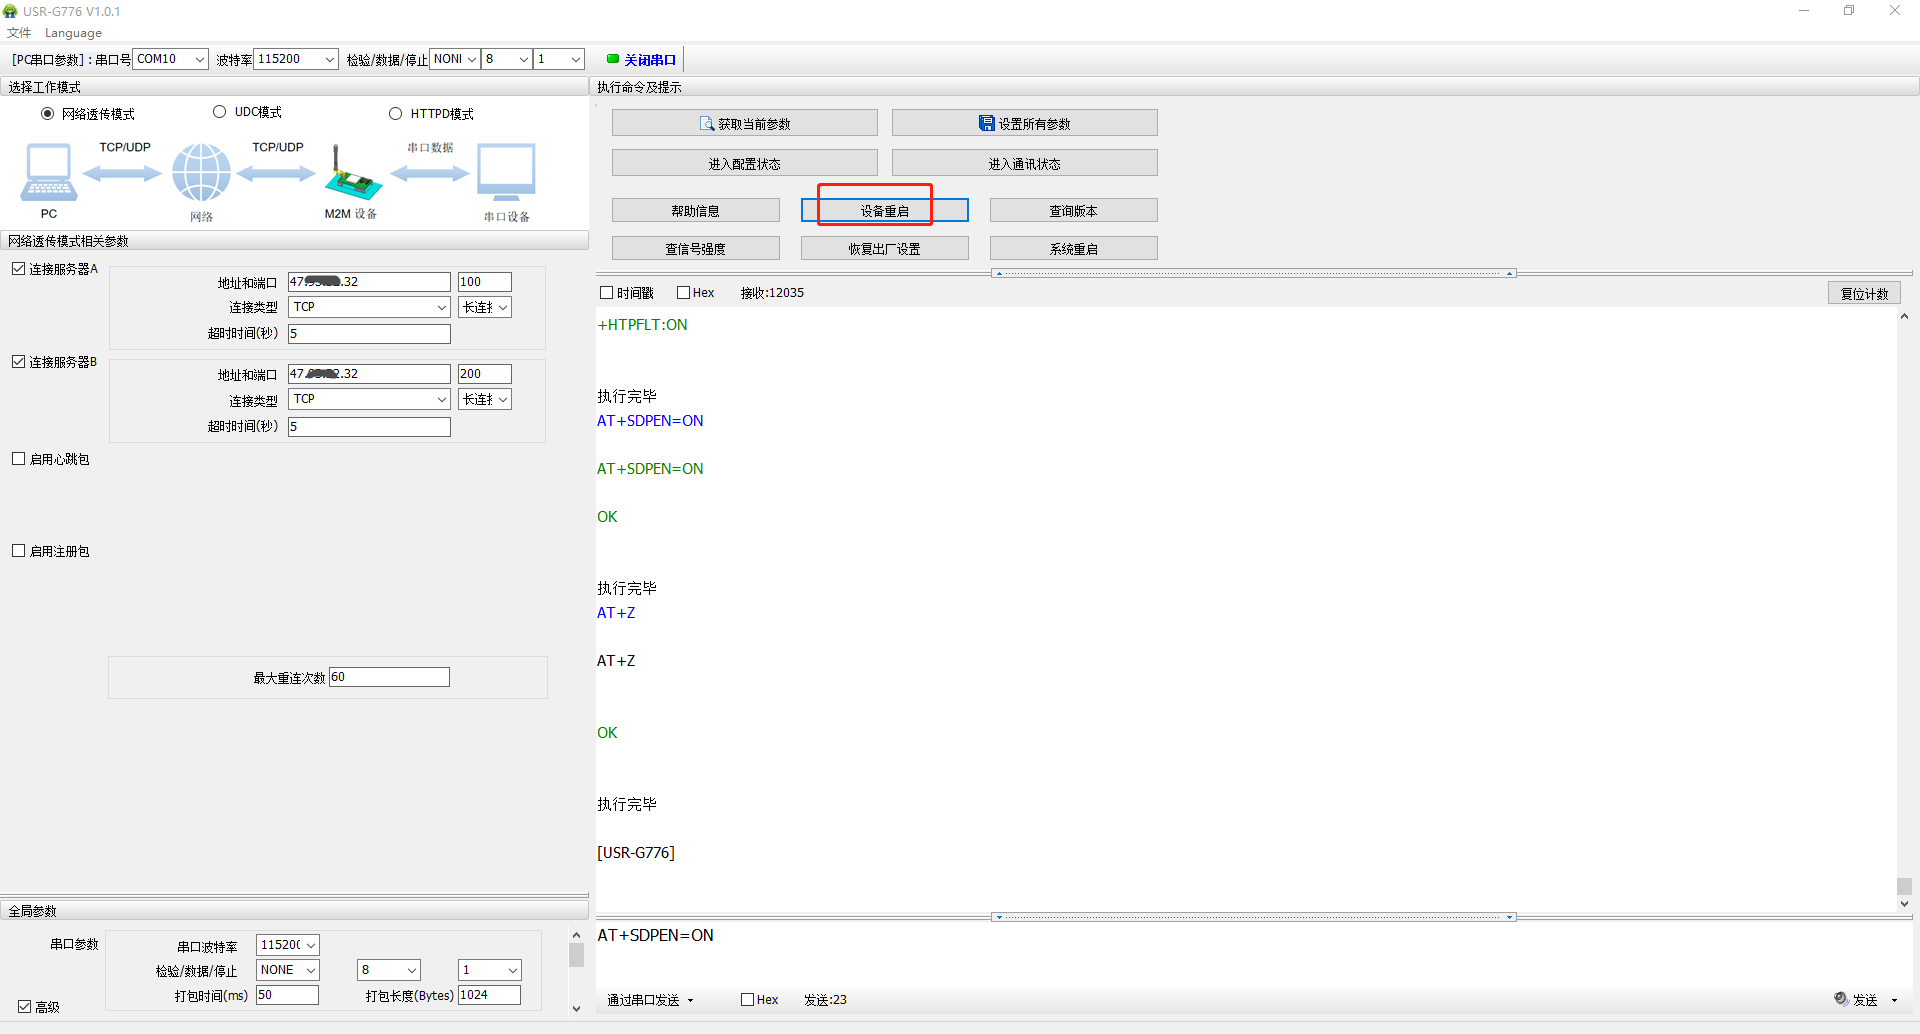Viewport: 1920px width, 1034px height.
Task: Click the M2M device module icon
Action: click(x=351, y=175)
